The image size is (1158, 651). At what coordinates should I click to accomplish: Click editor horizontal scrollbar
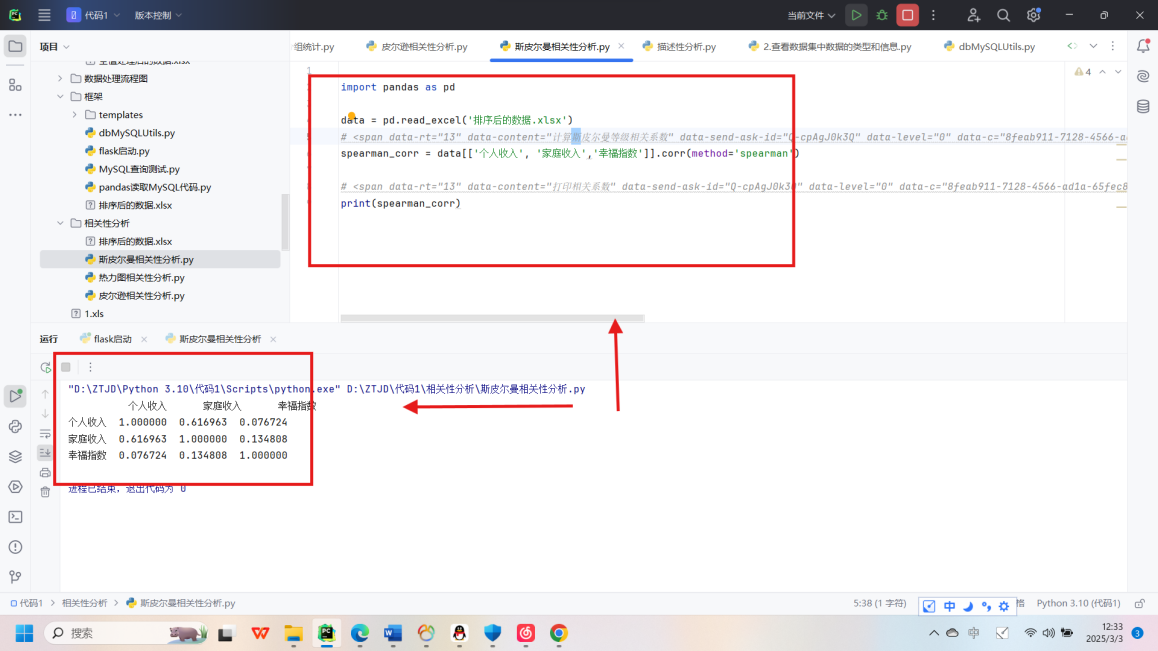(492, 318)
